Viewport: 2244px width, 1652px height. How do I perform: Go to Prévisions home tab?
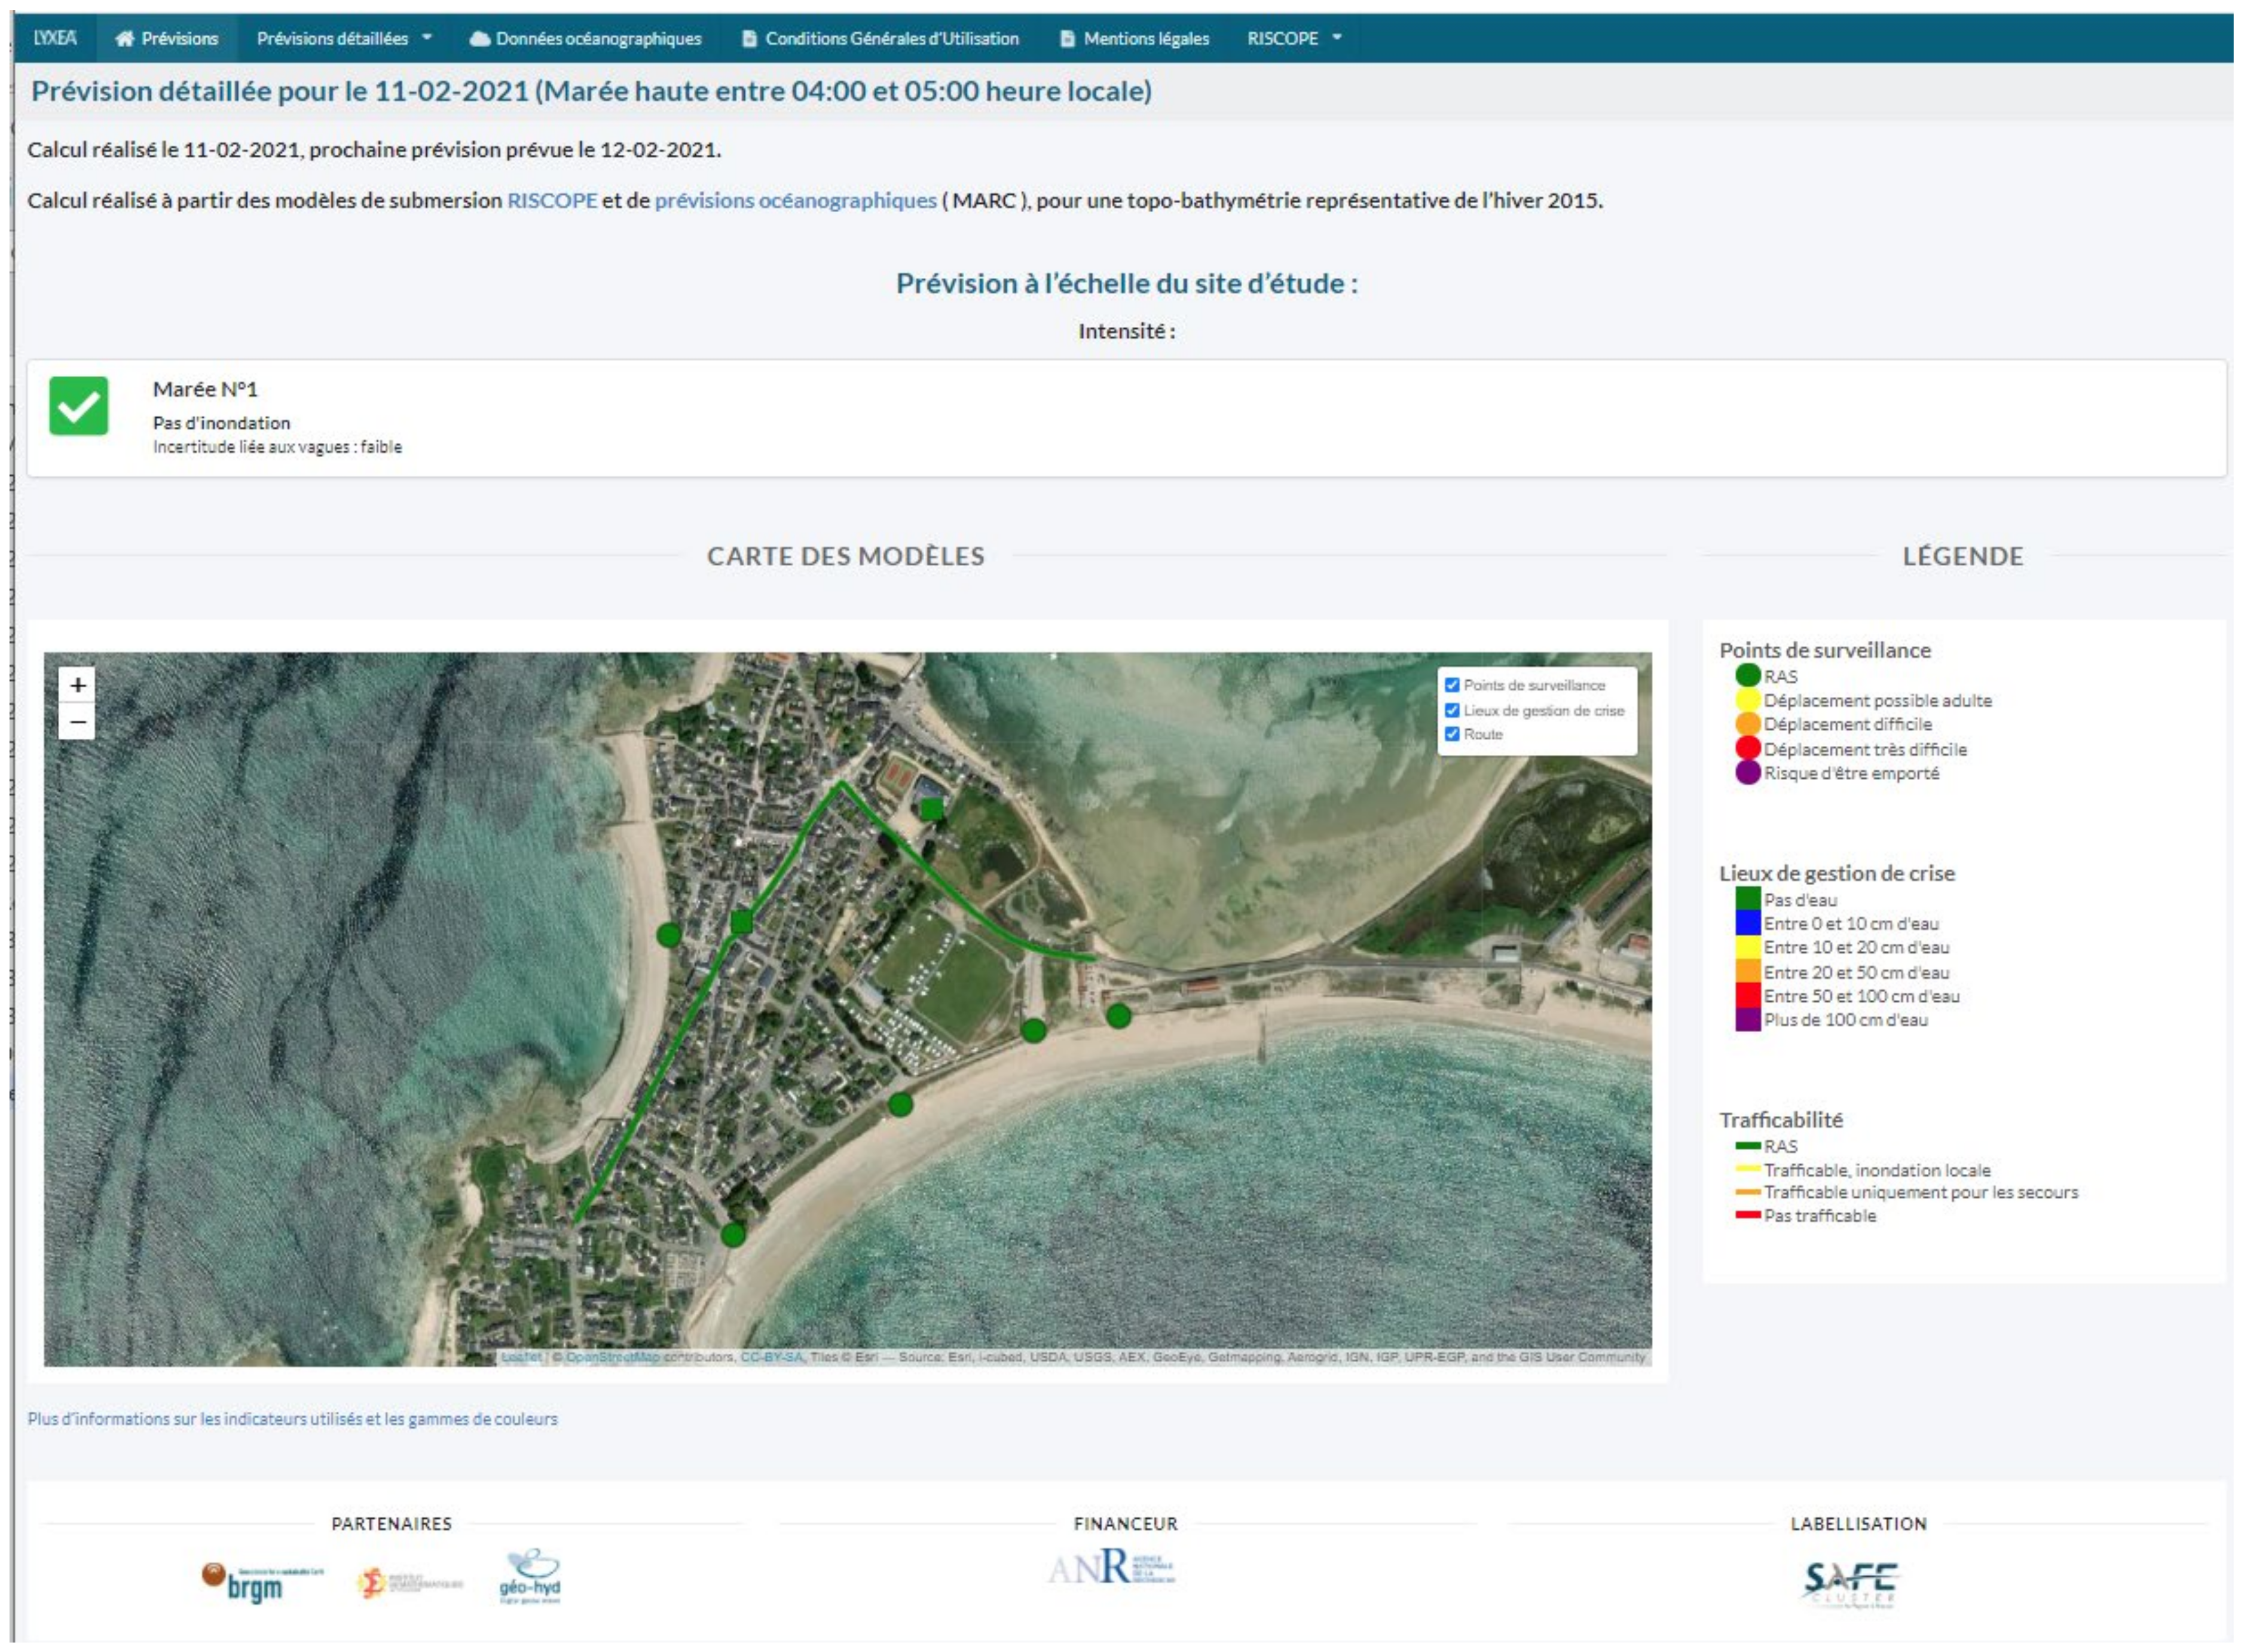pyautogui.click(x=166, y=38)
